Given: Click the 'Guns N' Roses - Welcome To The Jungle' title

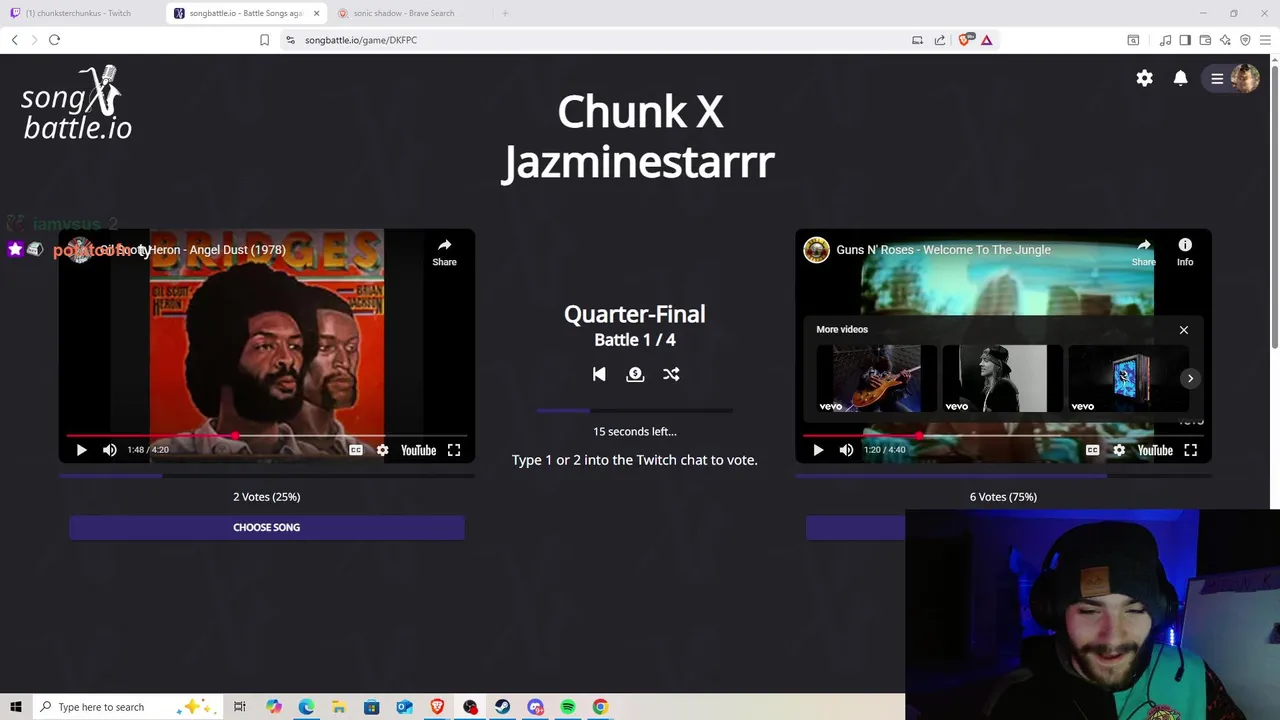Looking at the screenshot, I should [943, 250].
